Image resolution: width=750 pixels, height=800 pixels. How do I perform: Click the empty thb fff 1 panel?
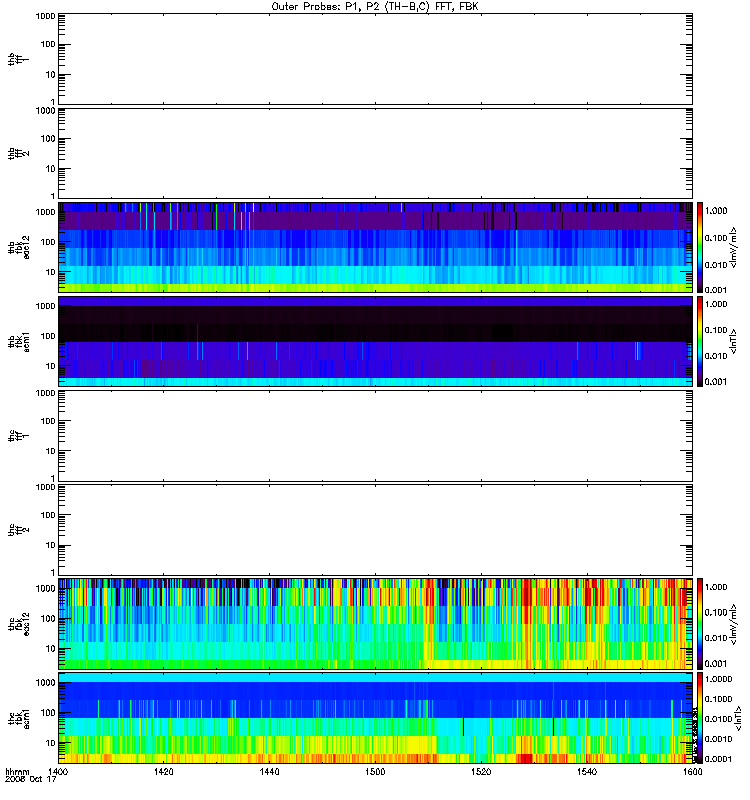375,59
